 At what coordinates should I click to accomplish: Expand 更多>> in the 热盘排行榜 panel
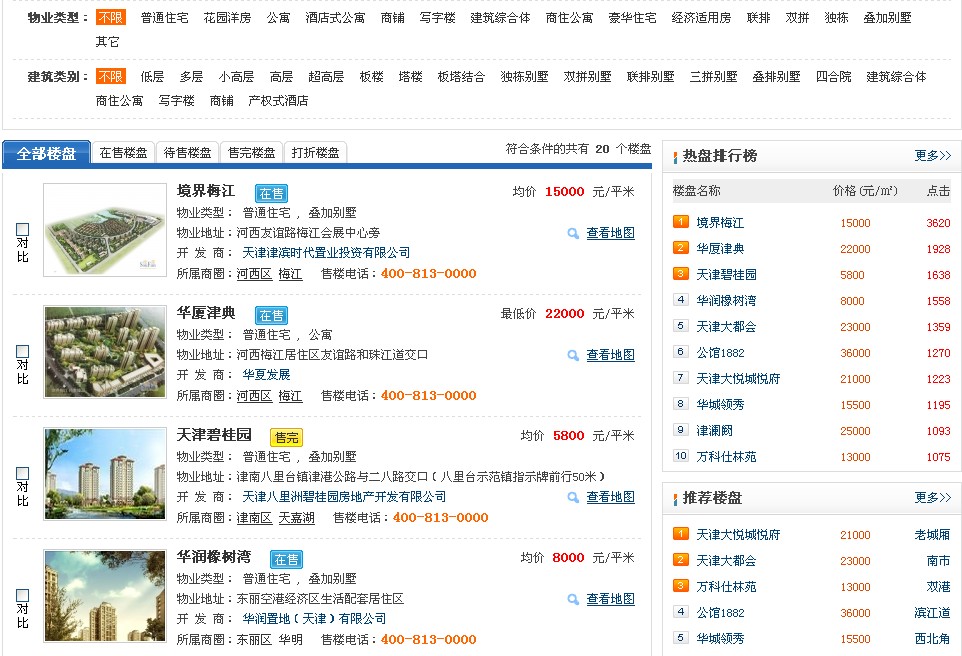click(x=934, y=156)
